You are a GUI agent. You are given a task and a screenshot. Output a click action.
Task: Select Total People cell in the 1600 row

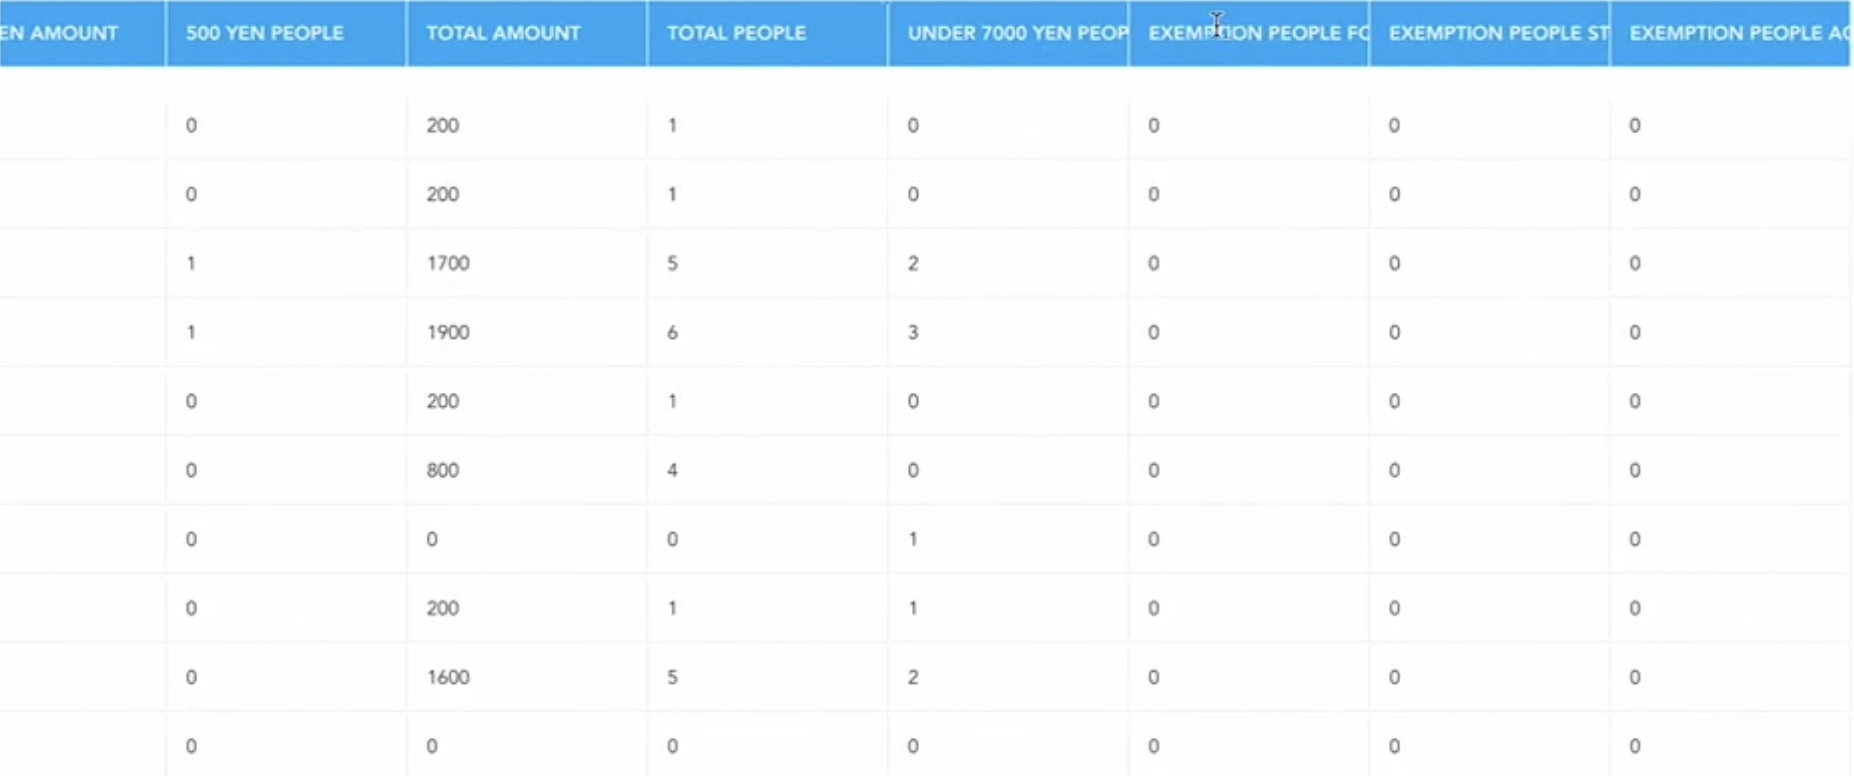[x=673, y=677]
